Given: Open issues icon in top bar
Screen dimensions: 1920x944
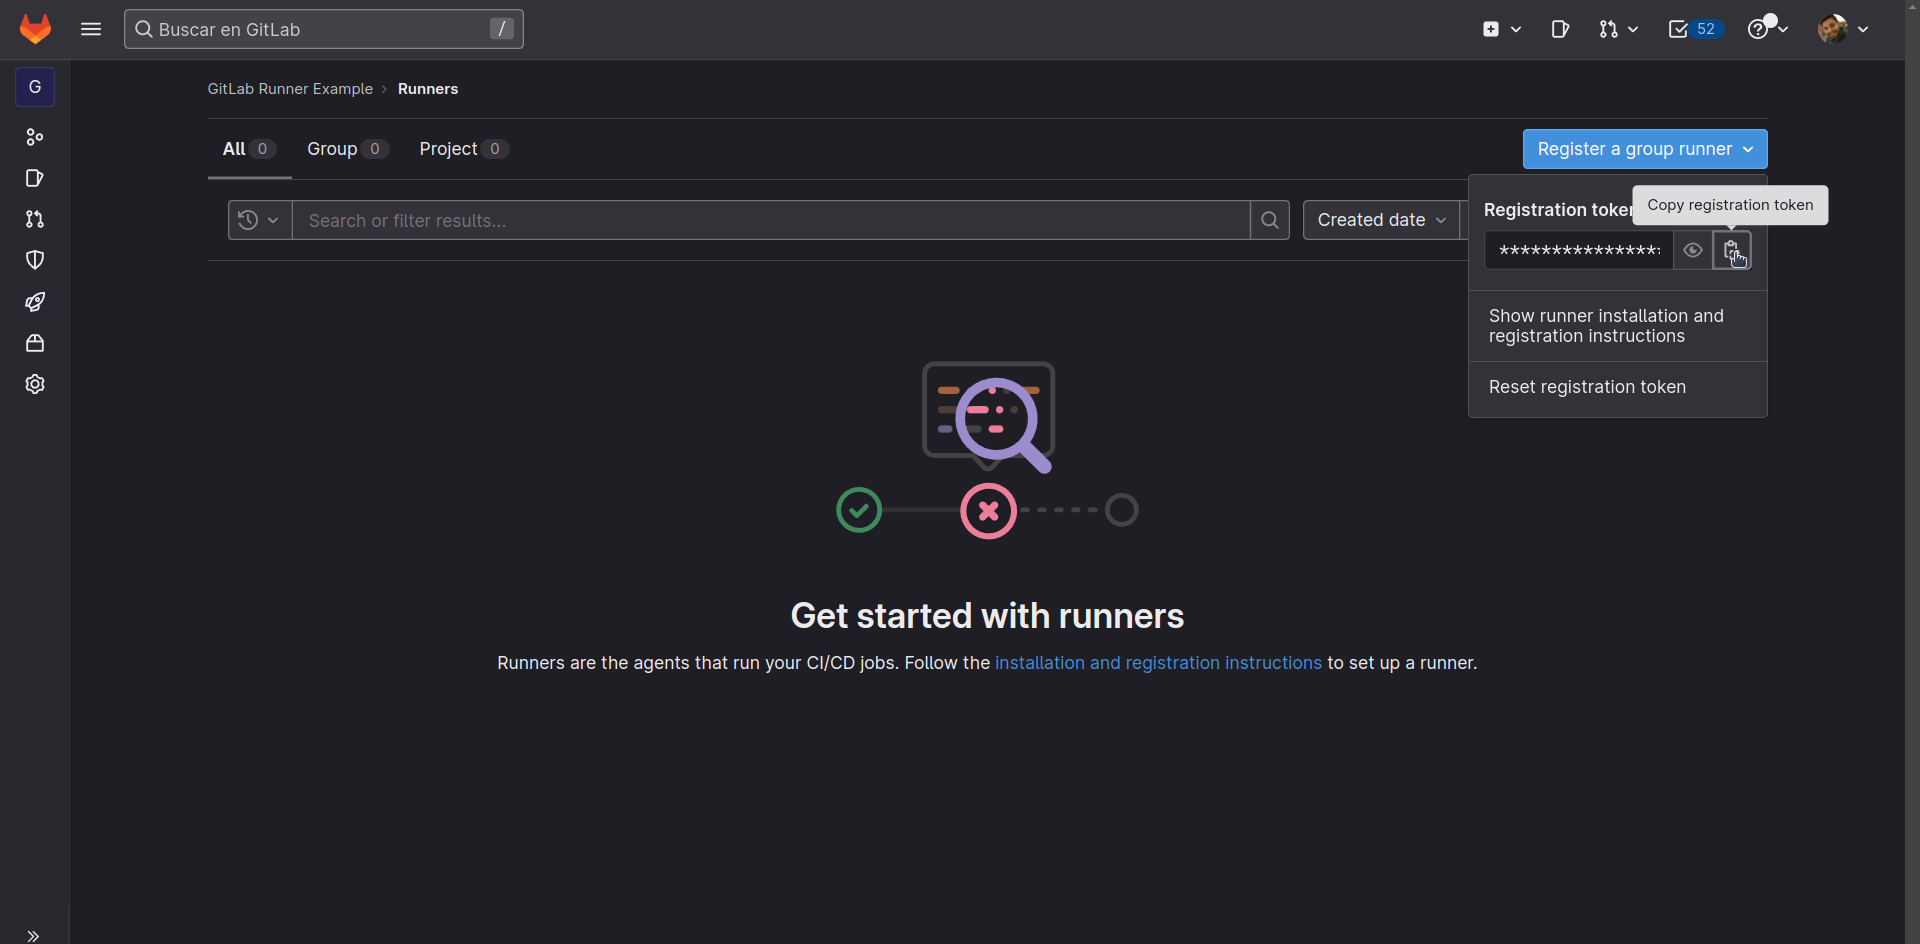Looking at the screenshot, I should click(1560, 29).
